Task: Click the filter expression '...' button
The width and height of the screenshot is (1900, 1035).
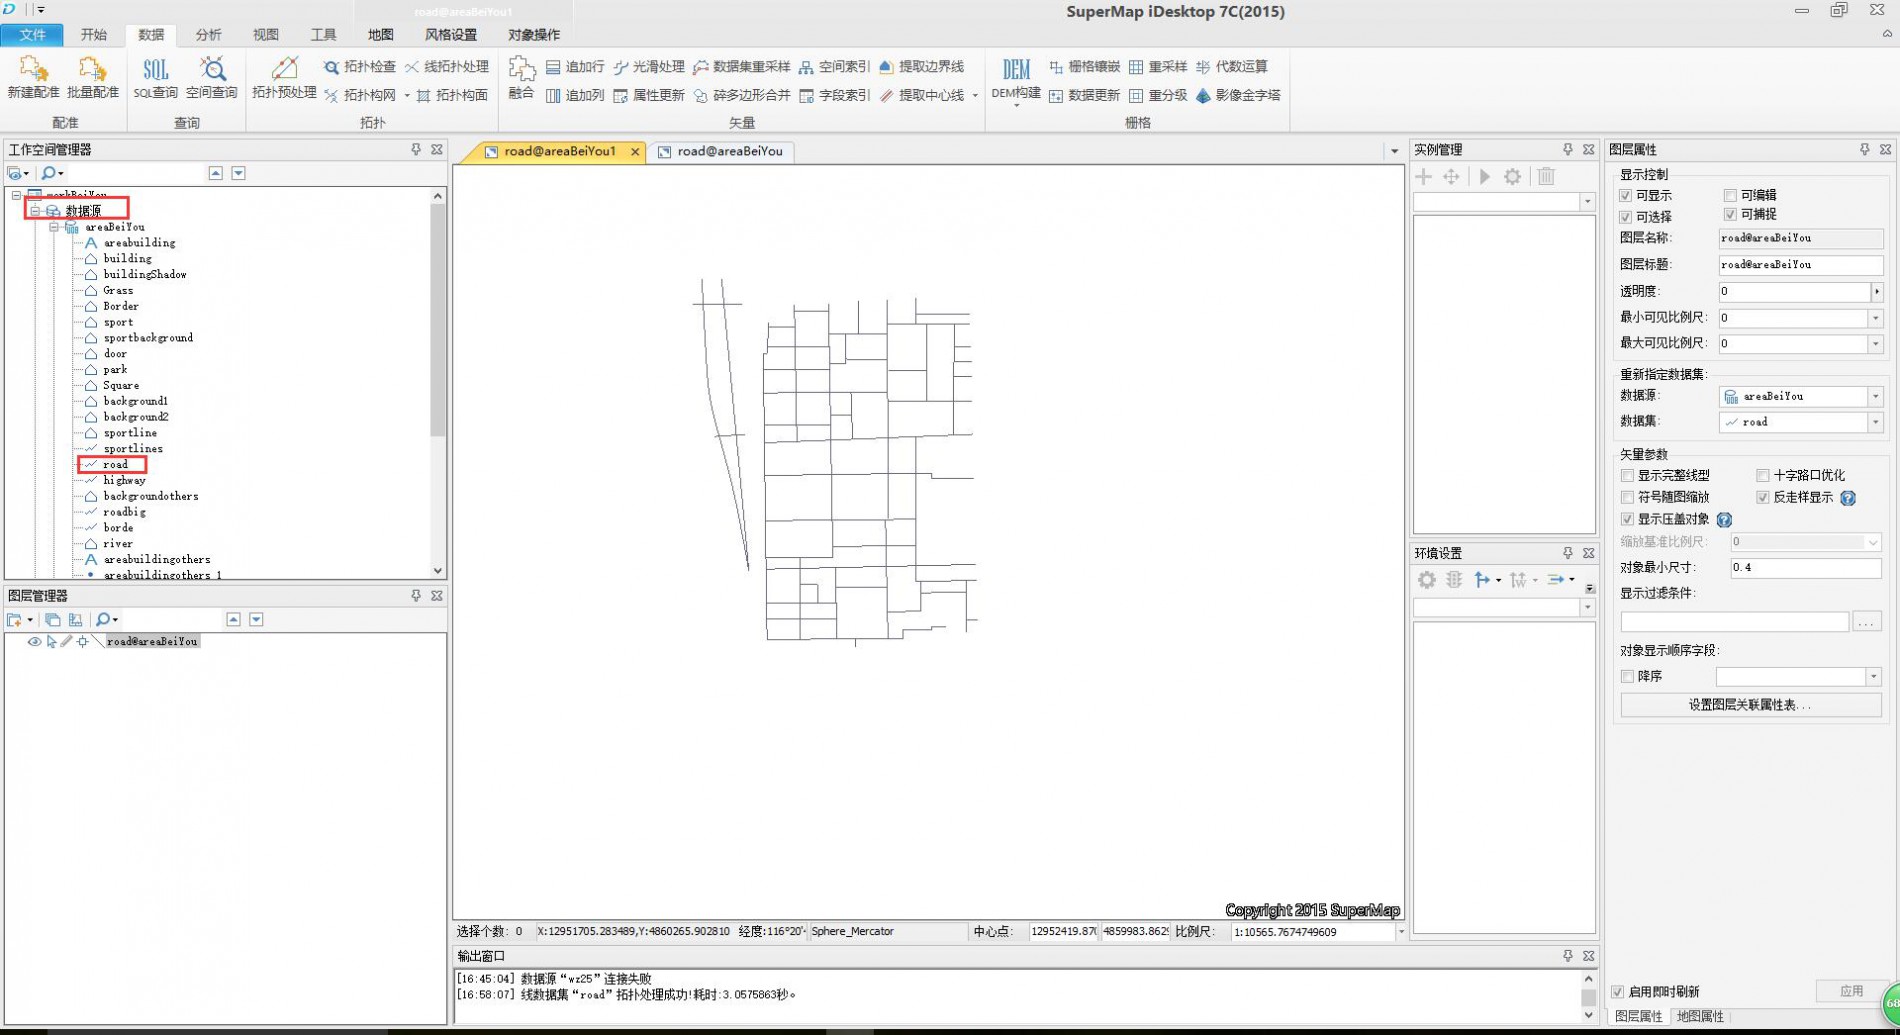Action: [1866, 623]
